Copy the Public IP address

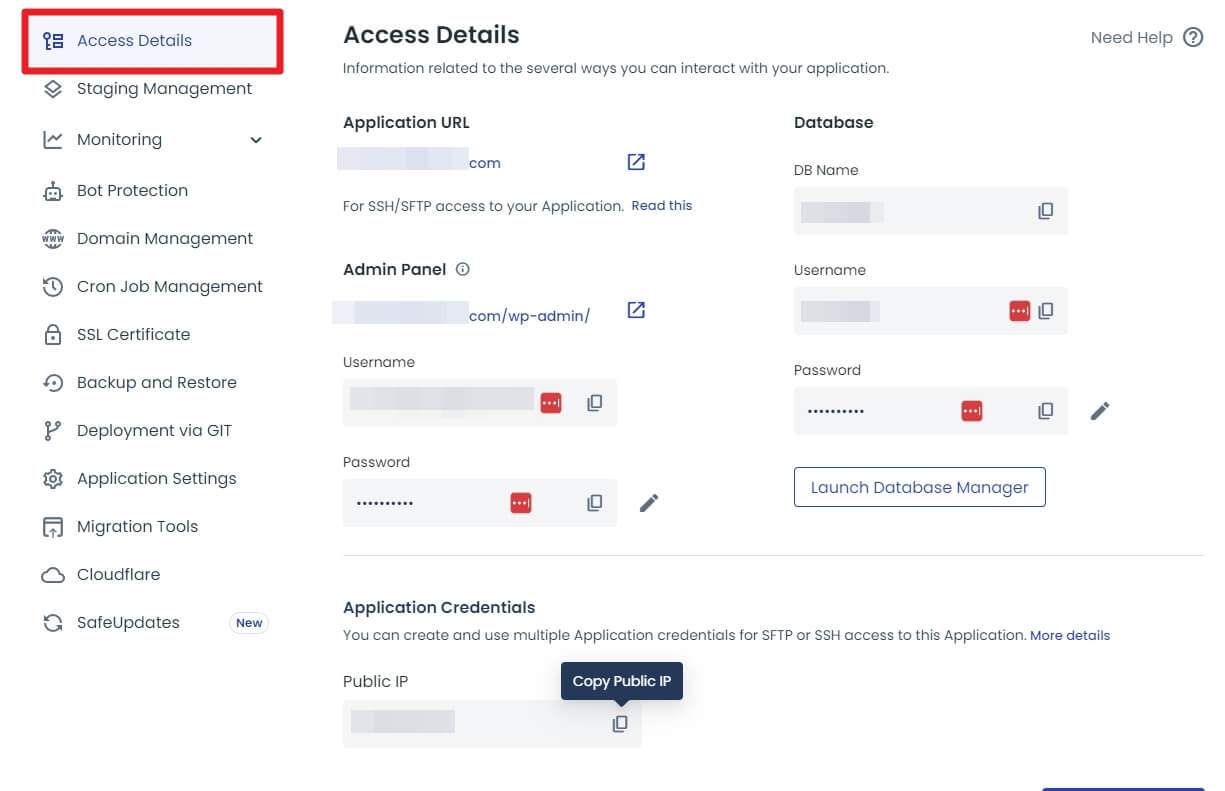[620, 723]
